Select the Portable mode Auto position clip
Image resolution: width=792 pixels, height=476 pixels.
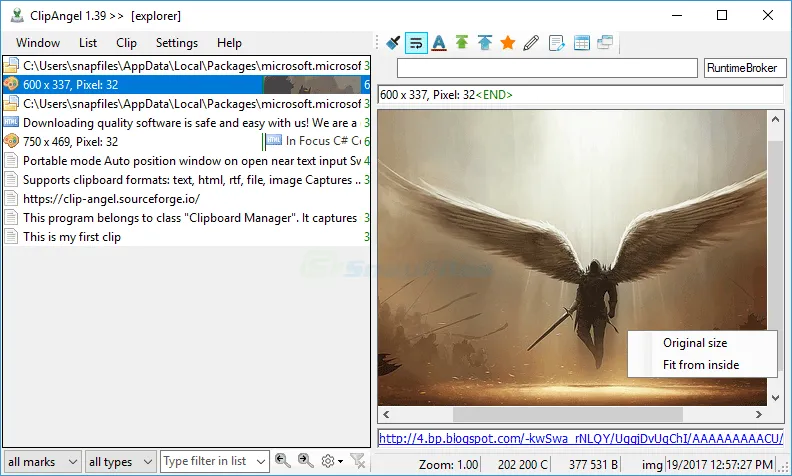click(x=187, y=161)
